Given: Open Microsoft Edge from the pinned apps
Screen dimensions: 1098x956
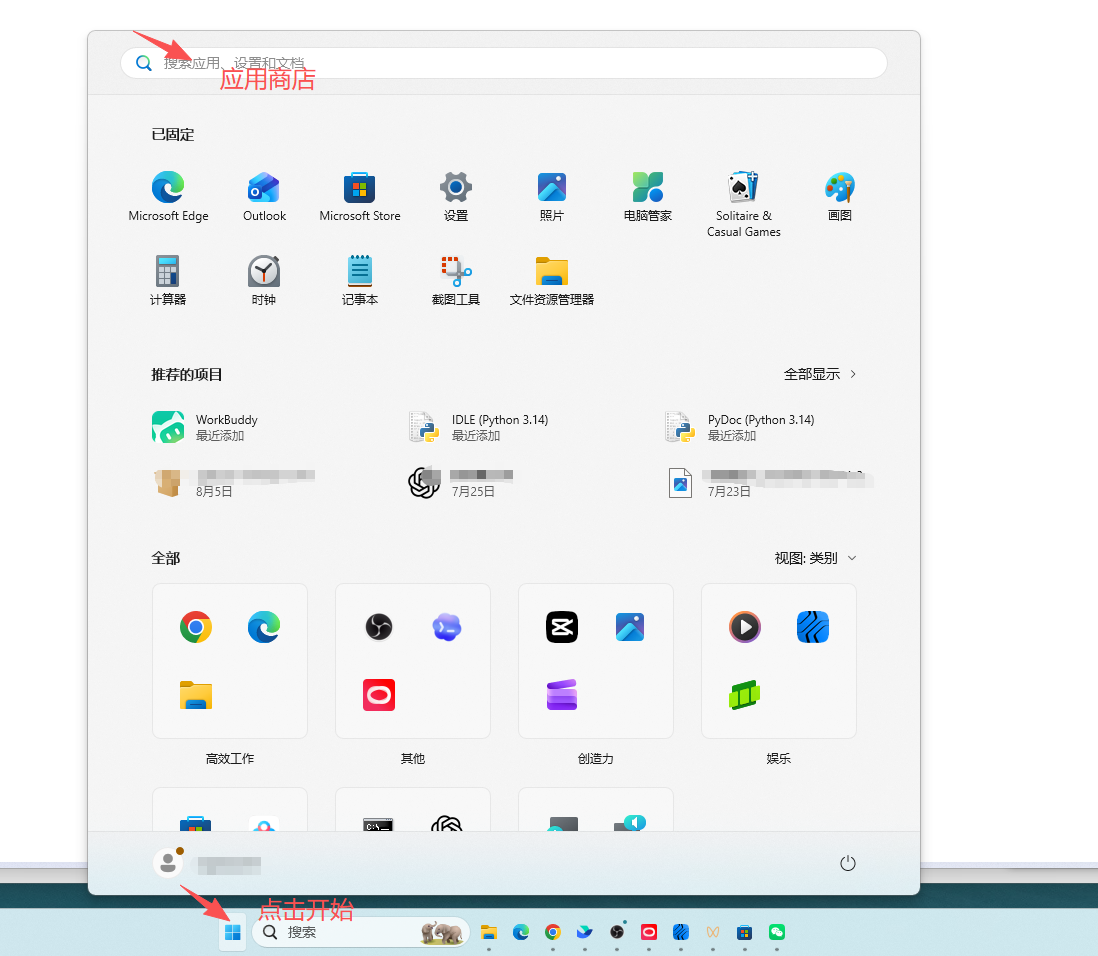Looking at the screenshot, I should click(168, 197).
